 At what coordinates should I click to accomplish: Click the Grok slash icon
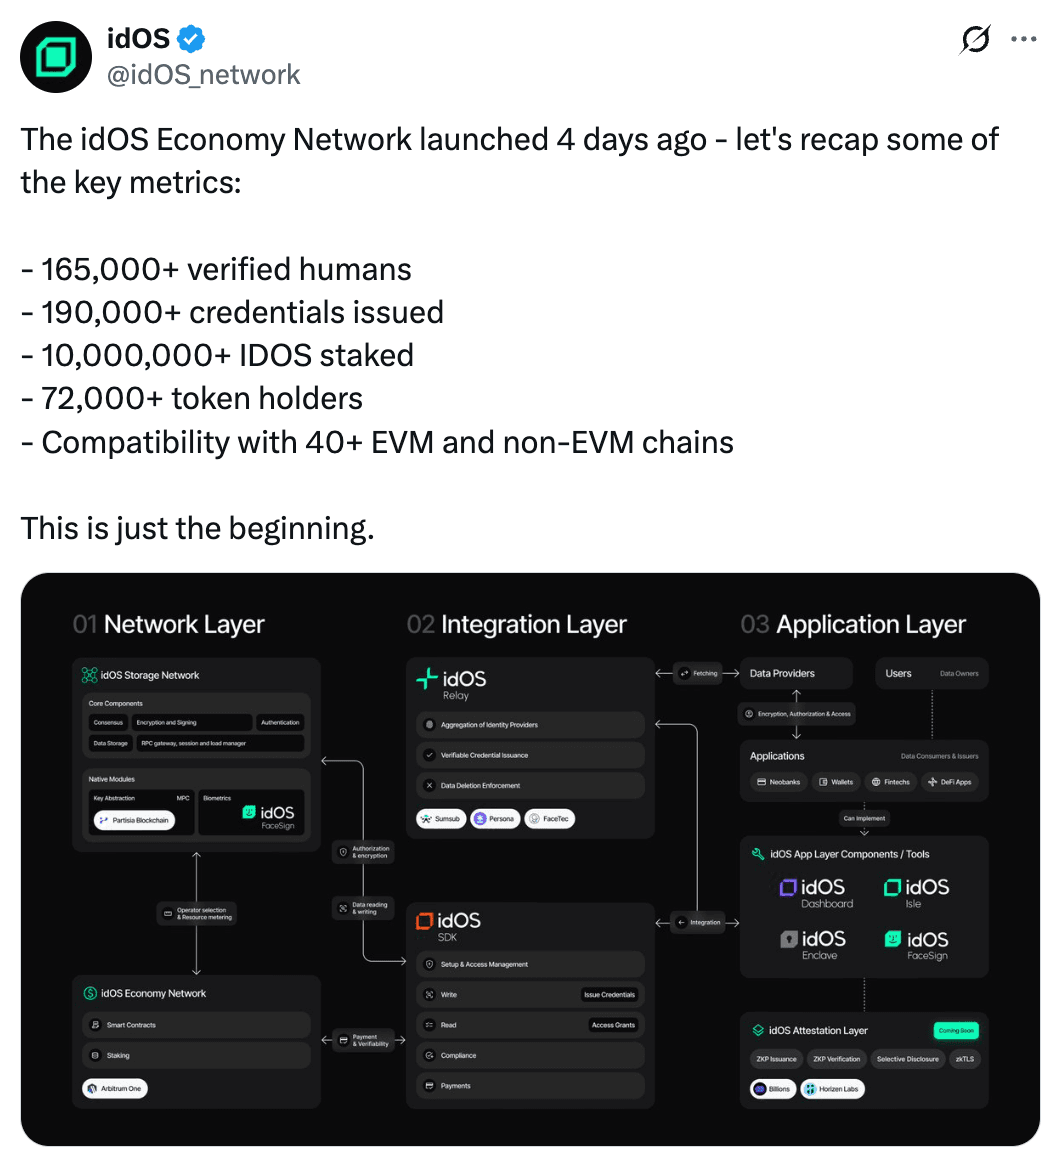(975, 40)
